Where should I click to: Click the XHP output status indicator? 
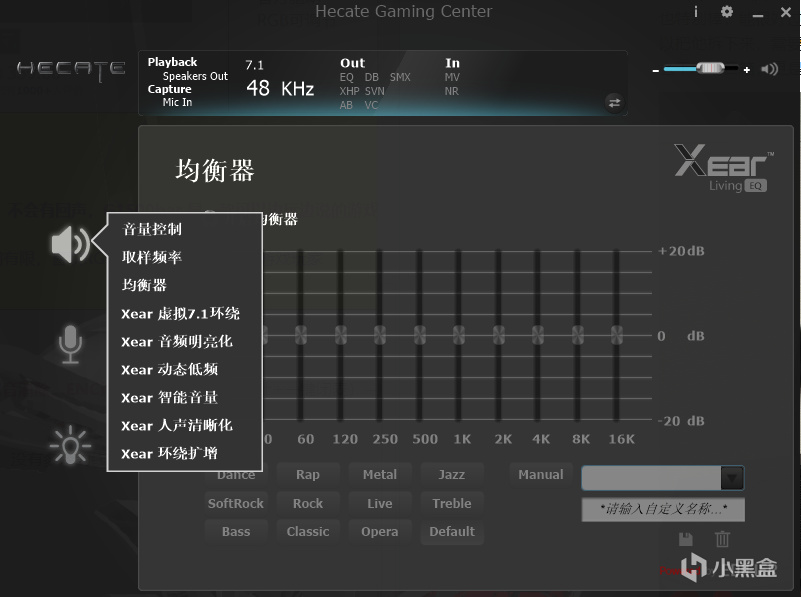click(x=349, y=91)
